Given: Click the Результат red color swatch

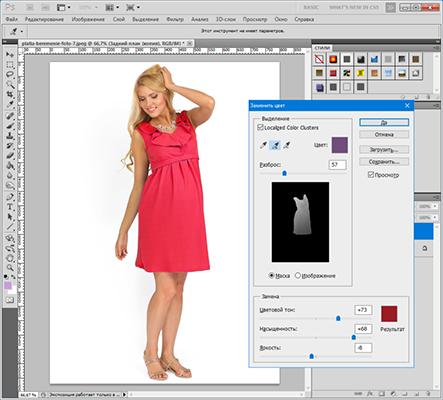Looking at the screenshot, I should (389, 314).
